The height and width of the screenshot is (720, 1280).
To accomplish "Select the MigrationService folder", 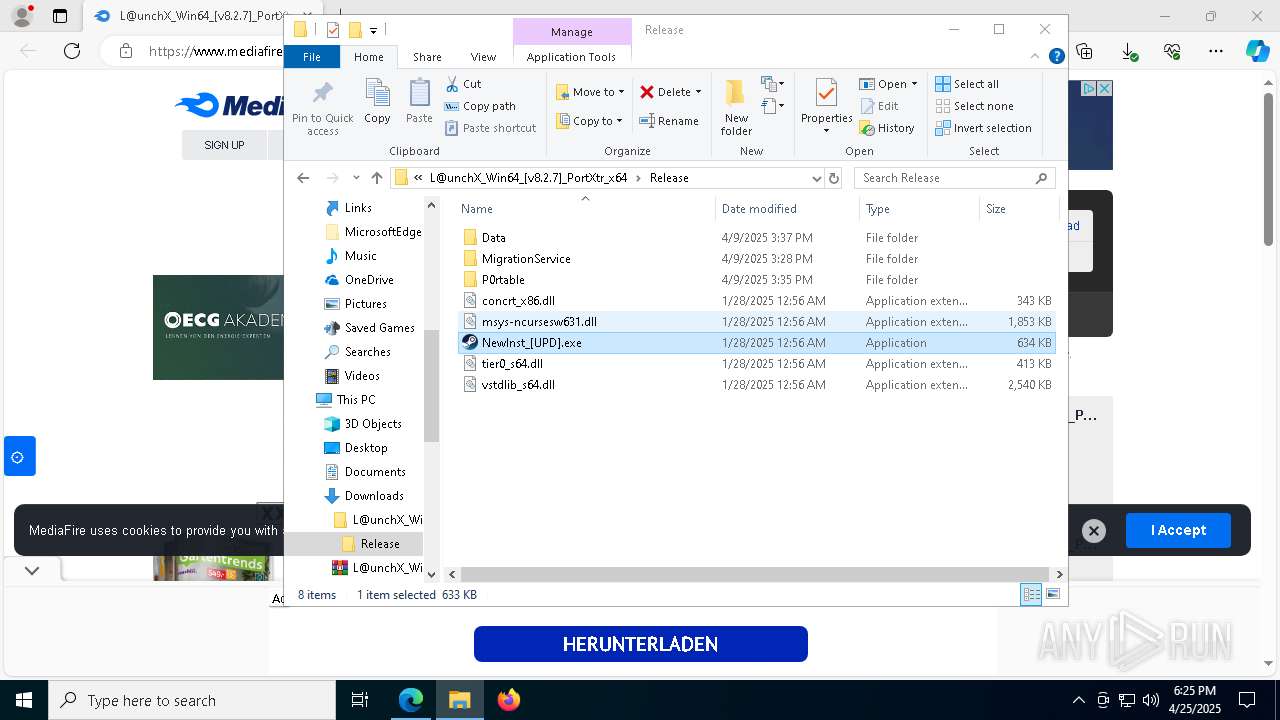I will pyautogui.click(x=757, y=259).
